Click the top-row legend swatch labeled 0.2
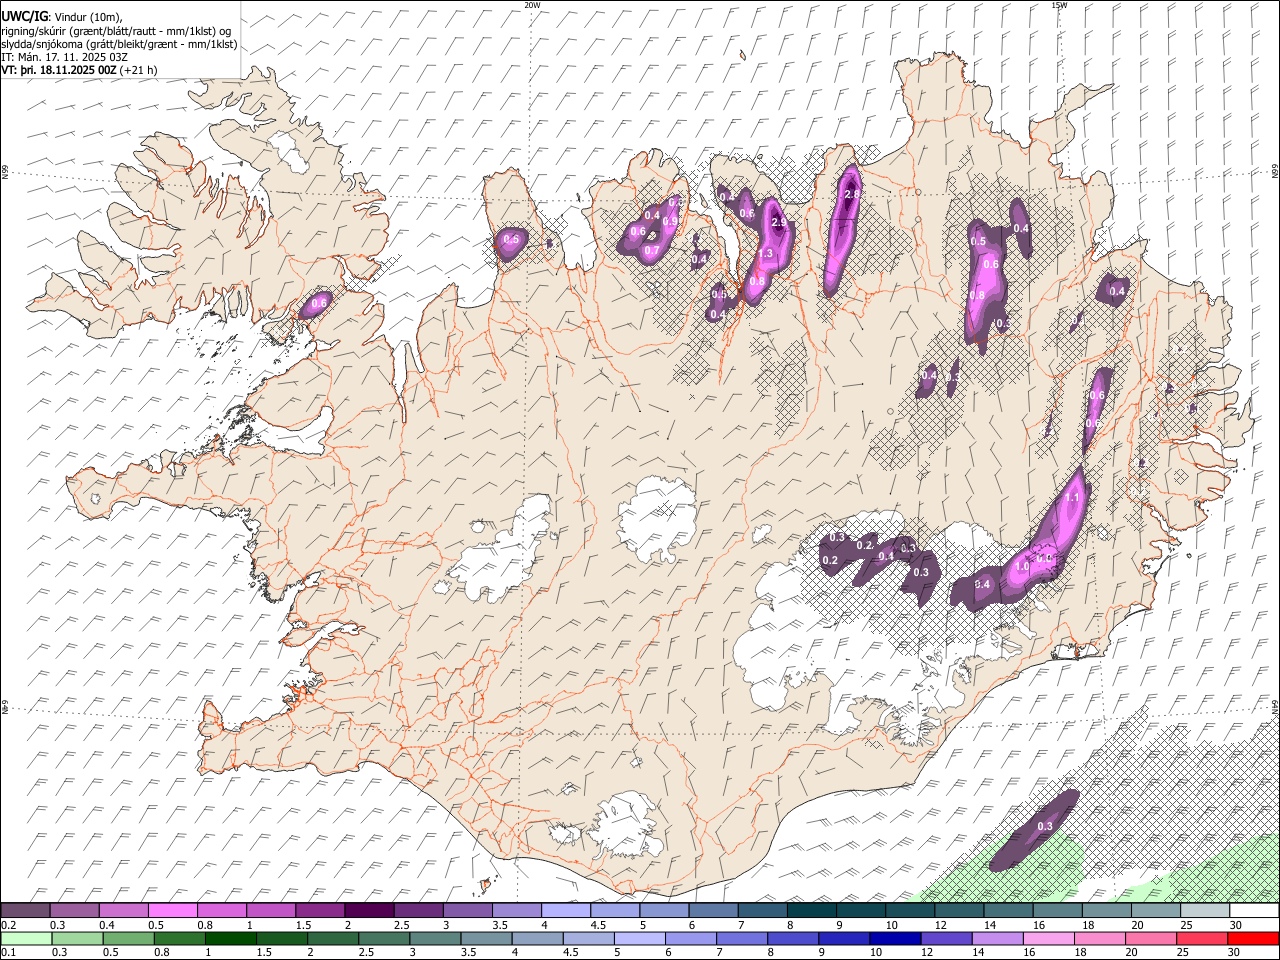Screen dimensions: 1280x960 pyautogui.click(x=25, y=910)
